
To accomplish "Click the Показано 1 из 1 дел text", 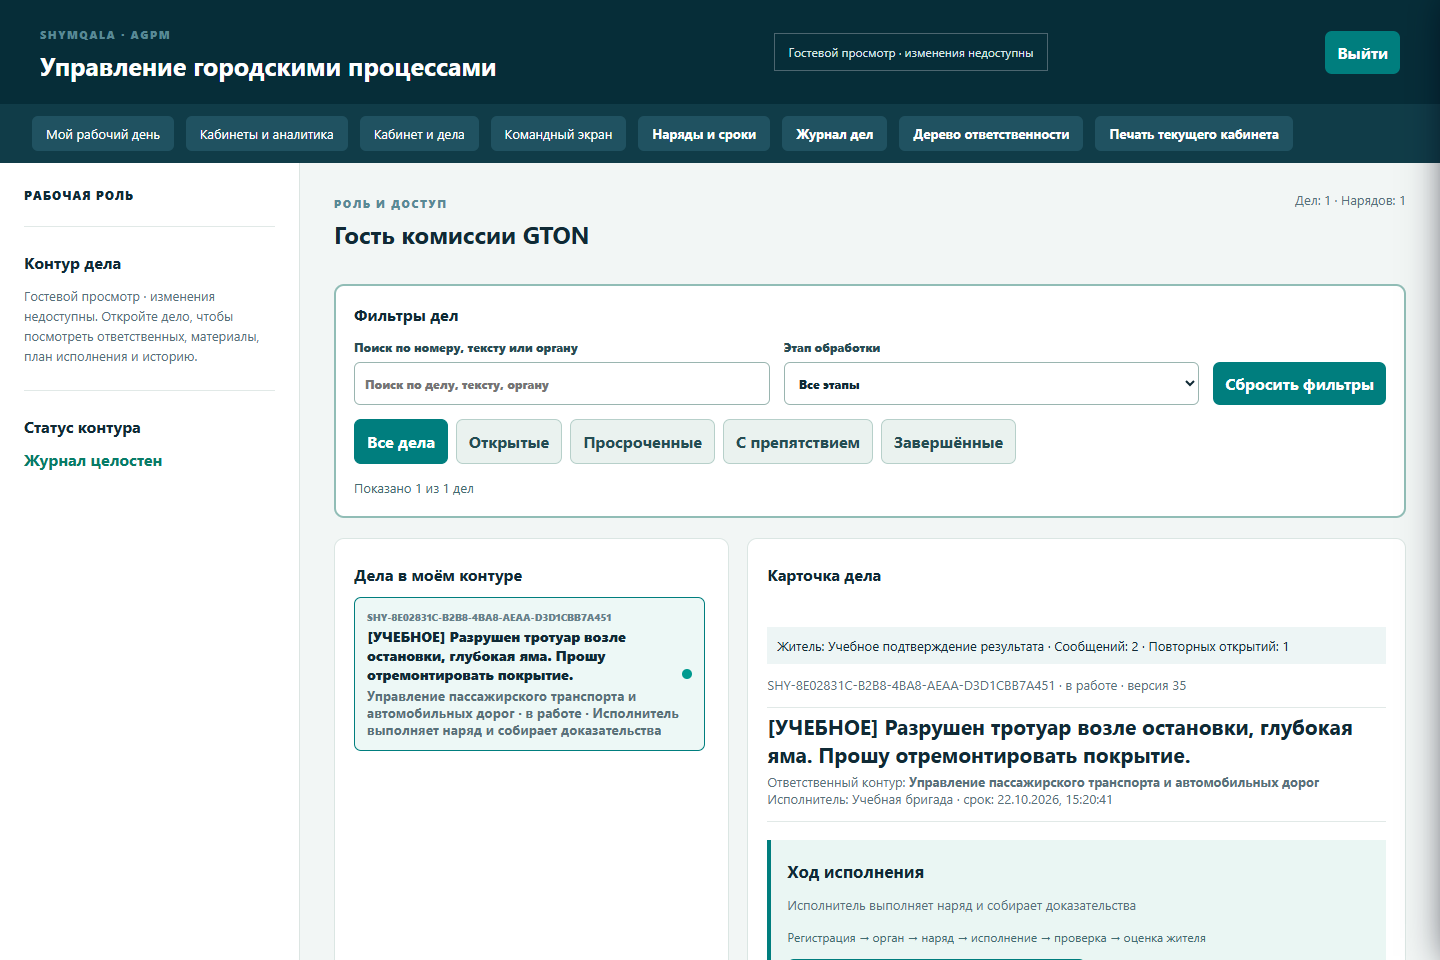I will point(414,489).
